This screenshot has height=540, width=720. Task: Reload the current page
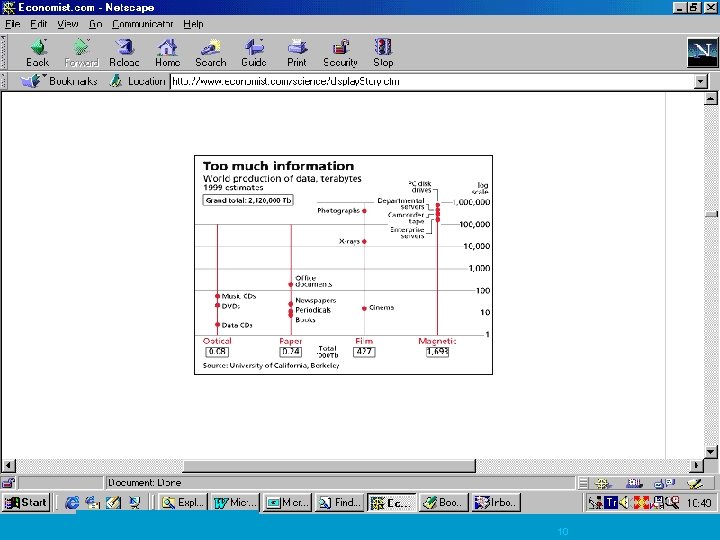click(124, 53)
